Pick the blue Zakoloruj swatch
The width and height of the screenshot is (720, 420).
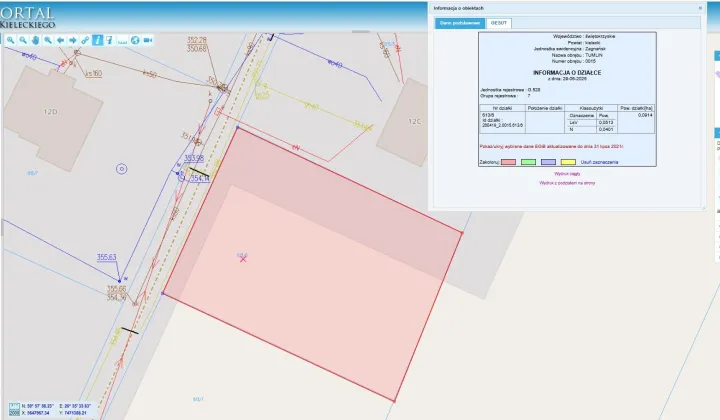[x=548, y=162]
